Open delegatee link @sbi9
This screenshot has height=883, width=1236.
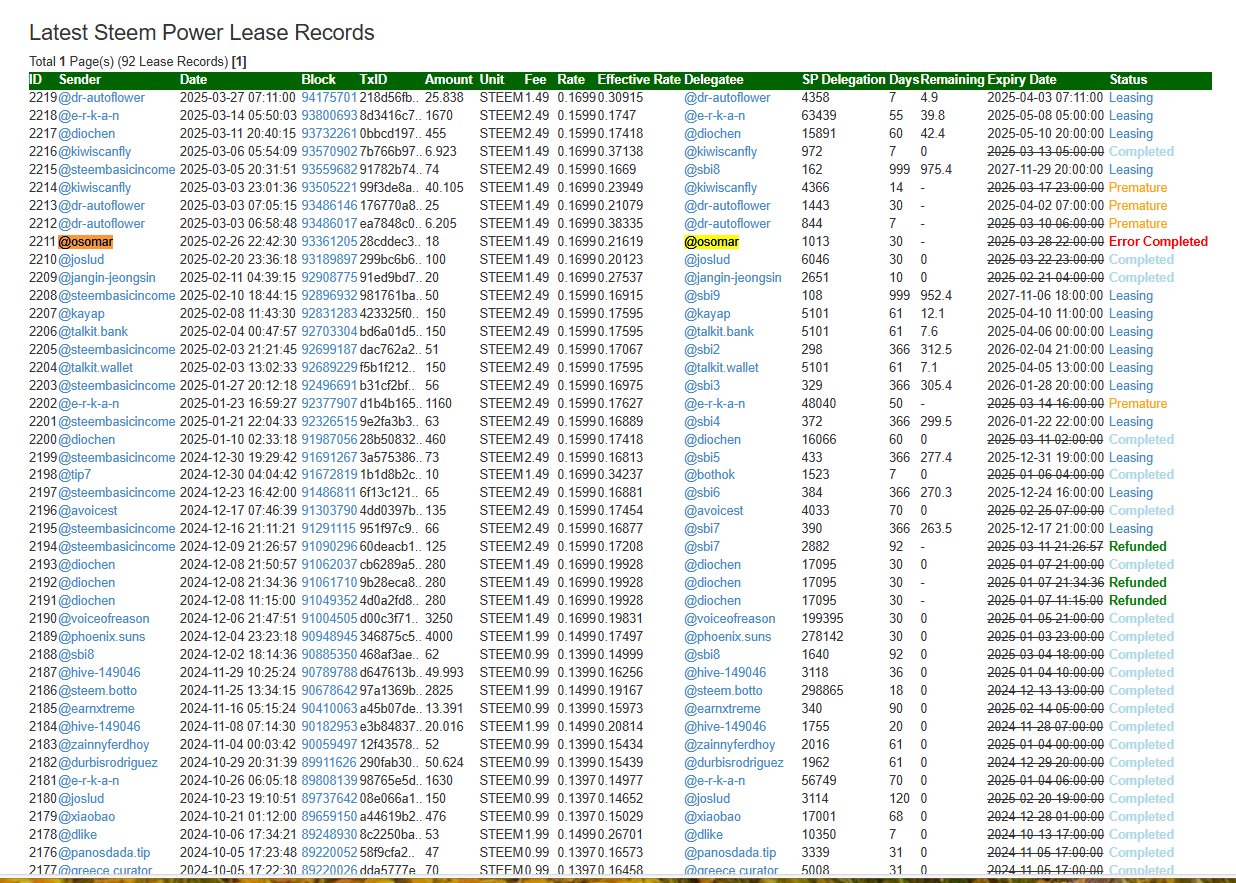point(702,296)
